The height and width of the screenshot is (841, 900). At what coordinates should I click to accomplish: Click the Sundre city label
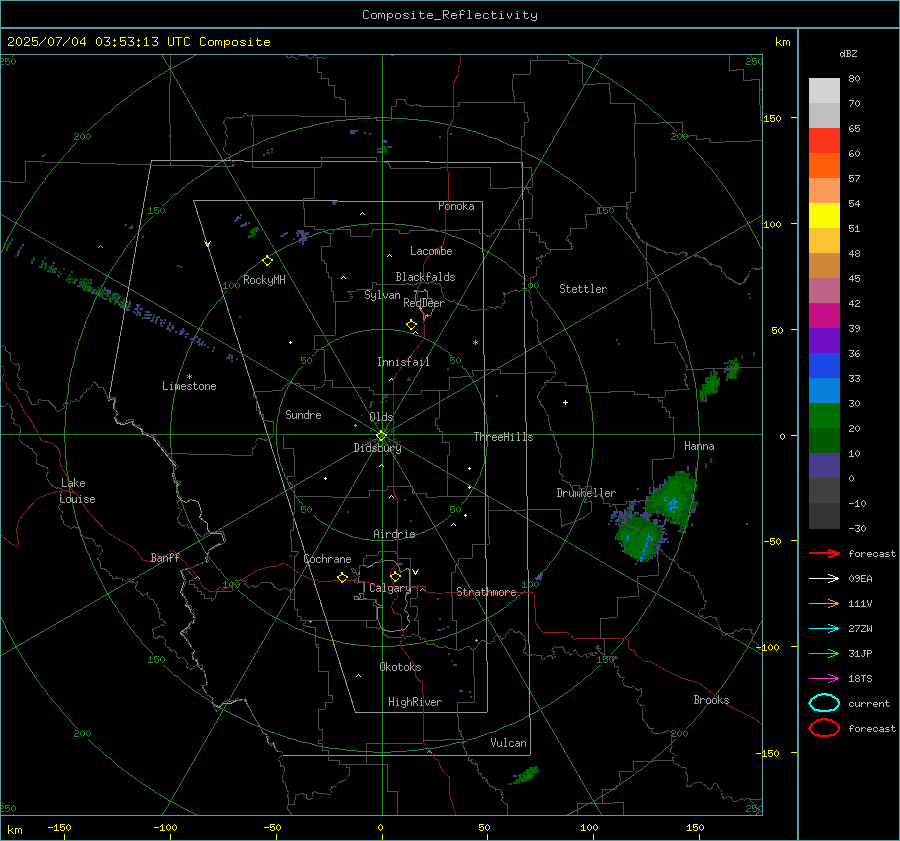point(303,414)
